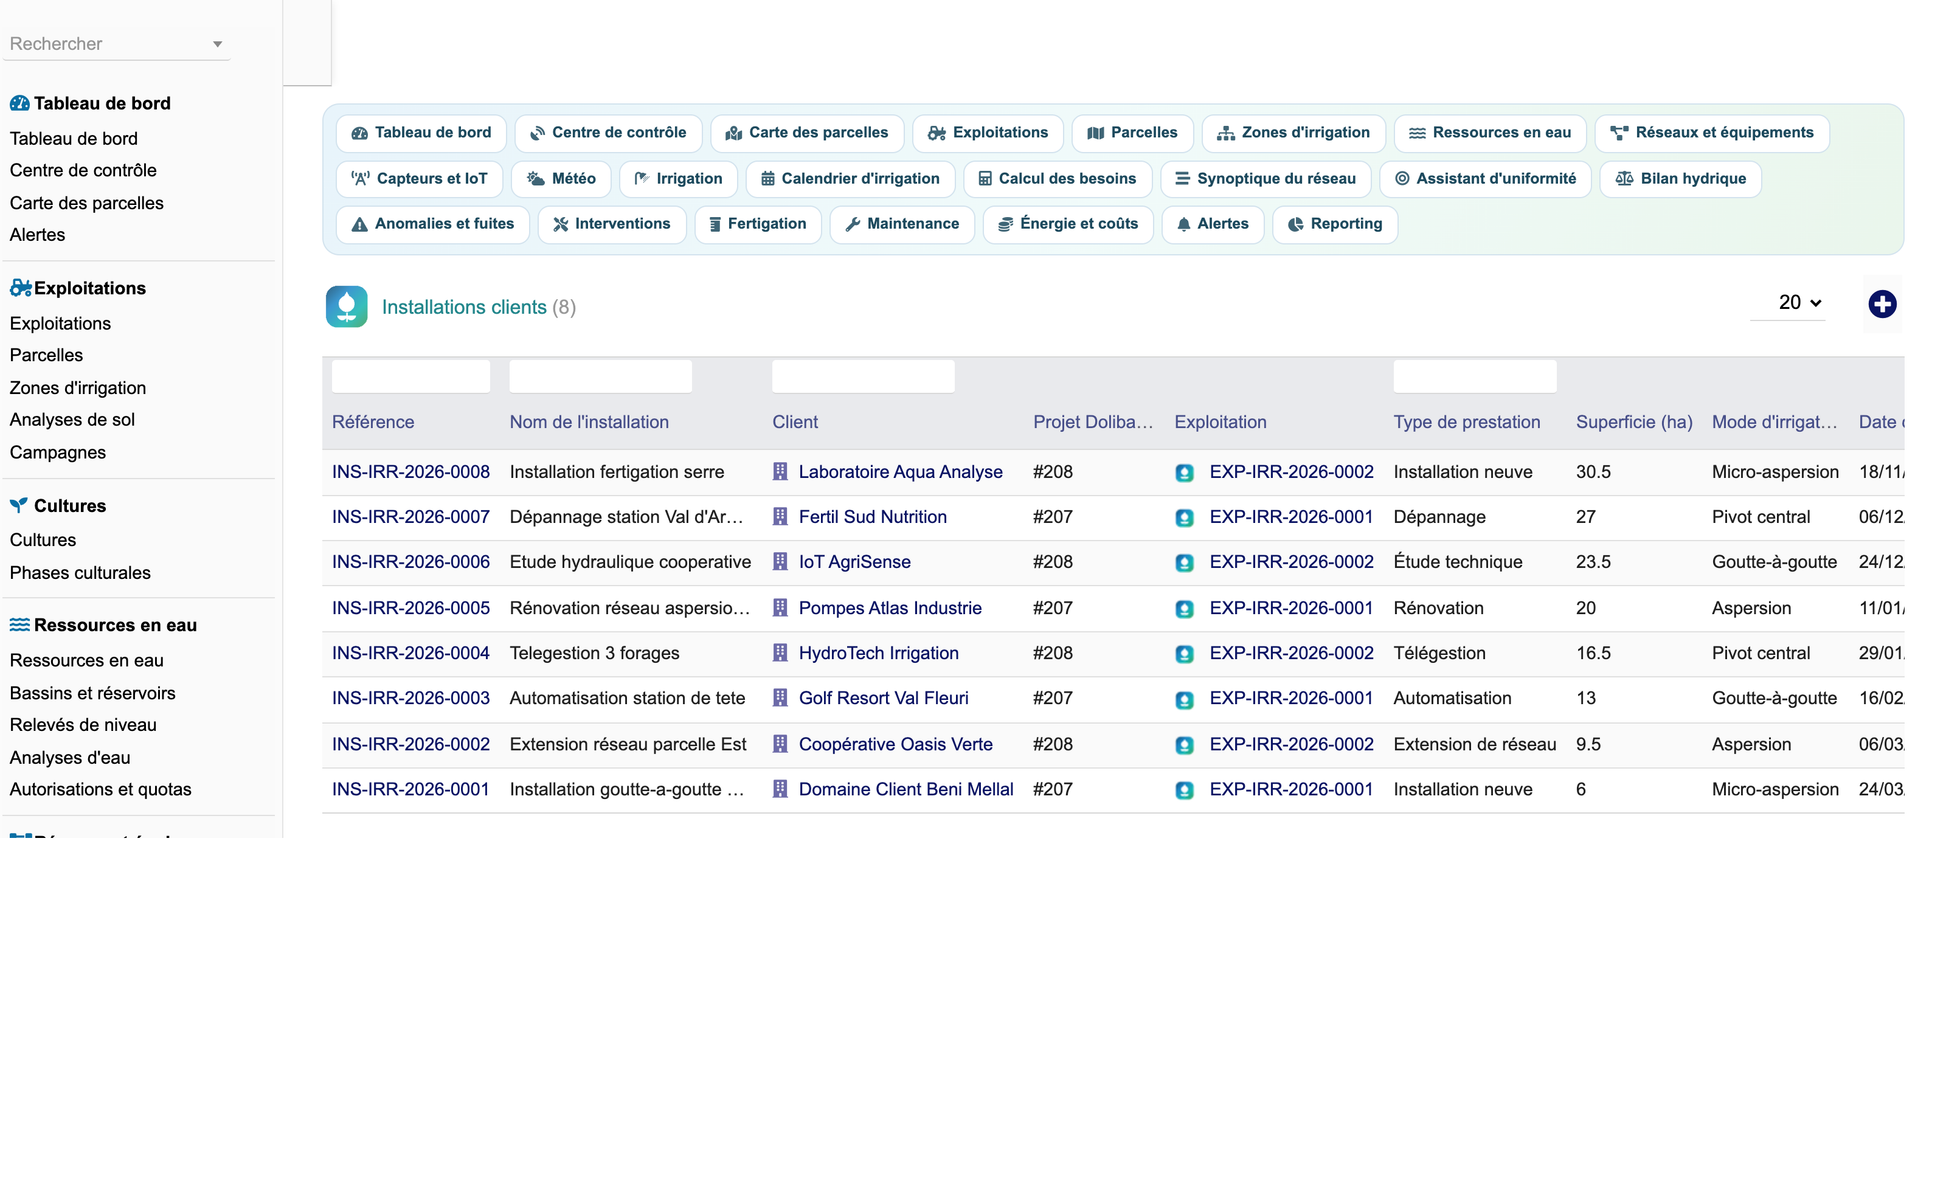This screenshot has width=1946, height=1204.
Task: Open the Alertes top tab
Action: tap(1213, 224)
